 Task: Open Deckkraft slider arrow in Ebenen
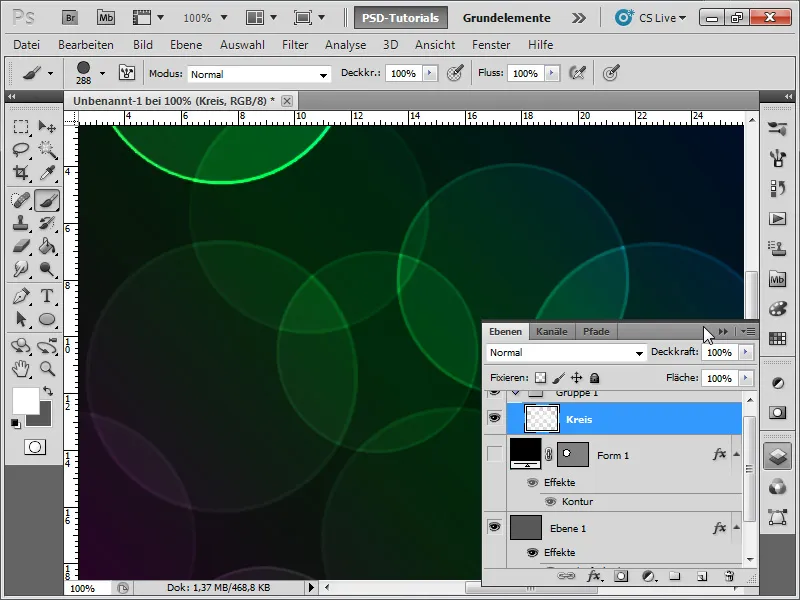(745, 352)
